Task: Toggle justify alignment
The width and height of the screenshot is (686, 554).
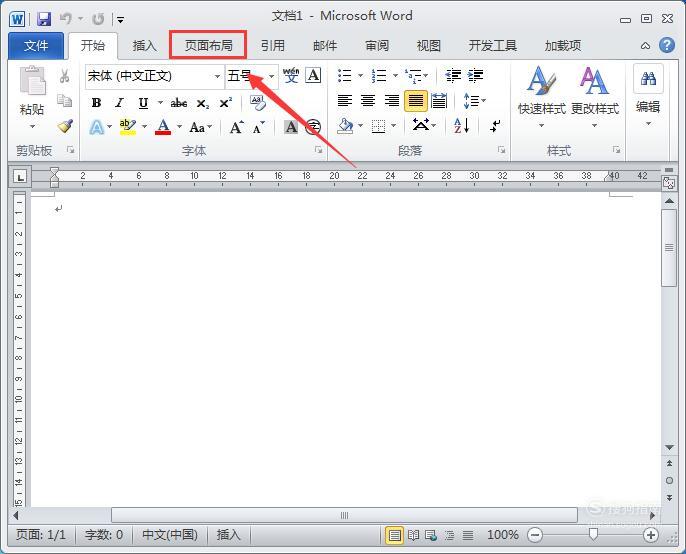Action: click(x=415, y=101)
